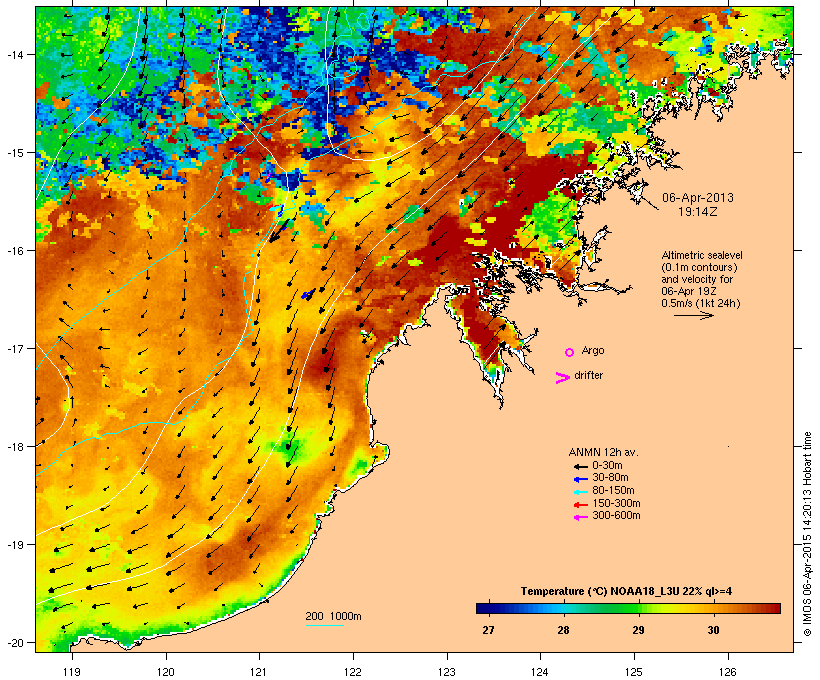Click the colorbar tick value 30

pyautogui.click(x=713, y=630)
